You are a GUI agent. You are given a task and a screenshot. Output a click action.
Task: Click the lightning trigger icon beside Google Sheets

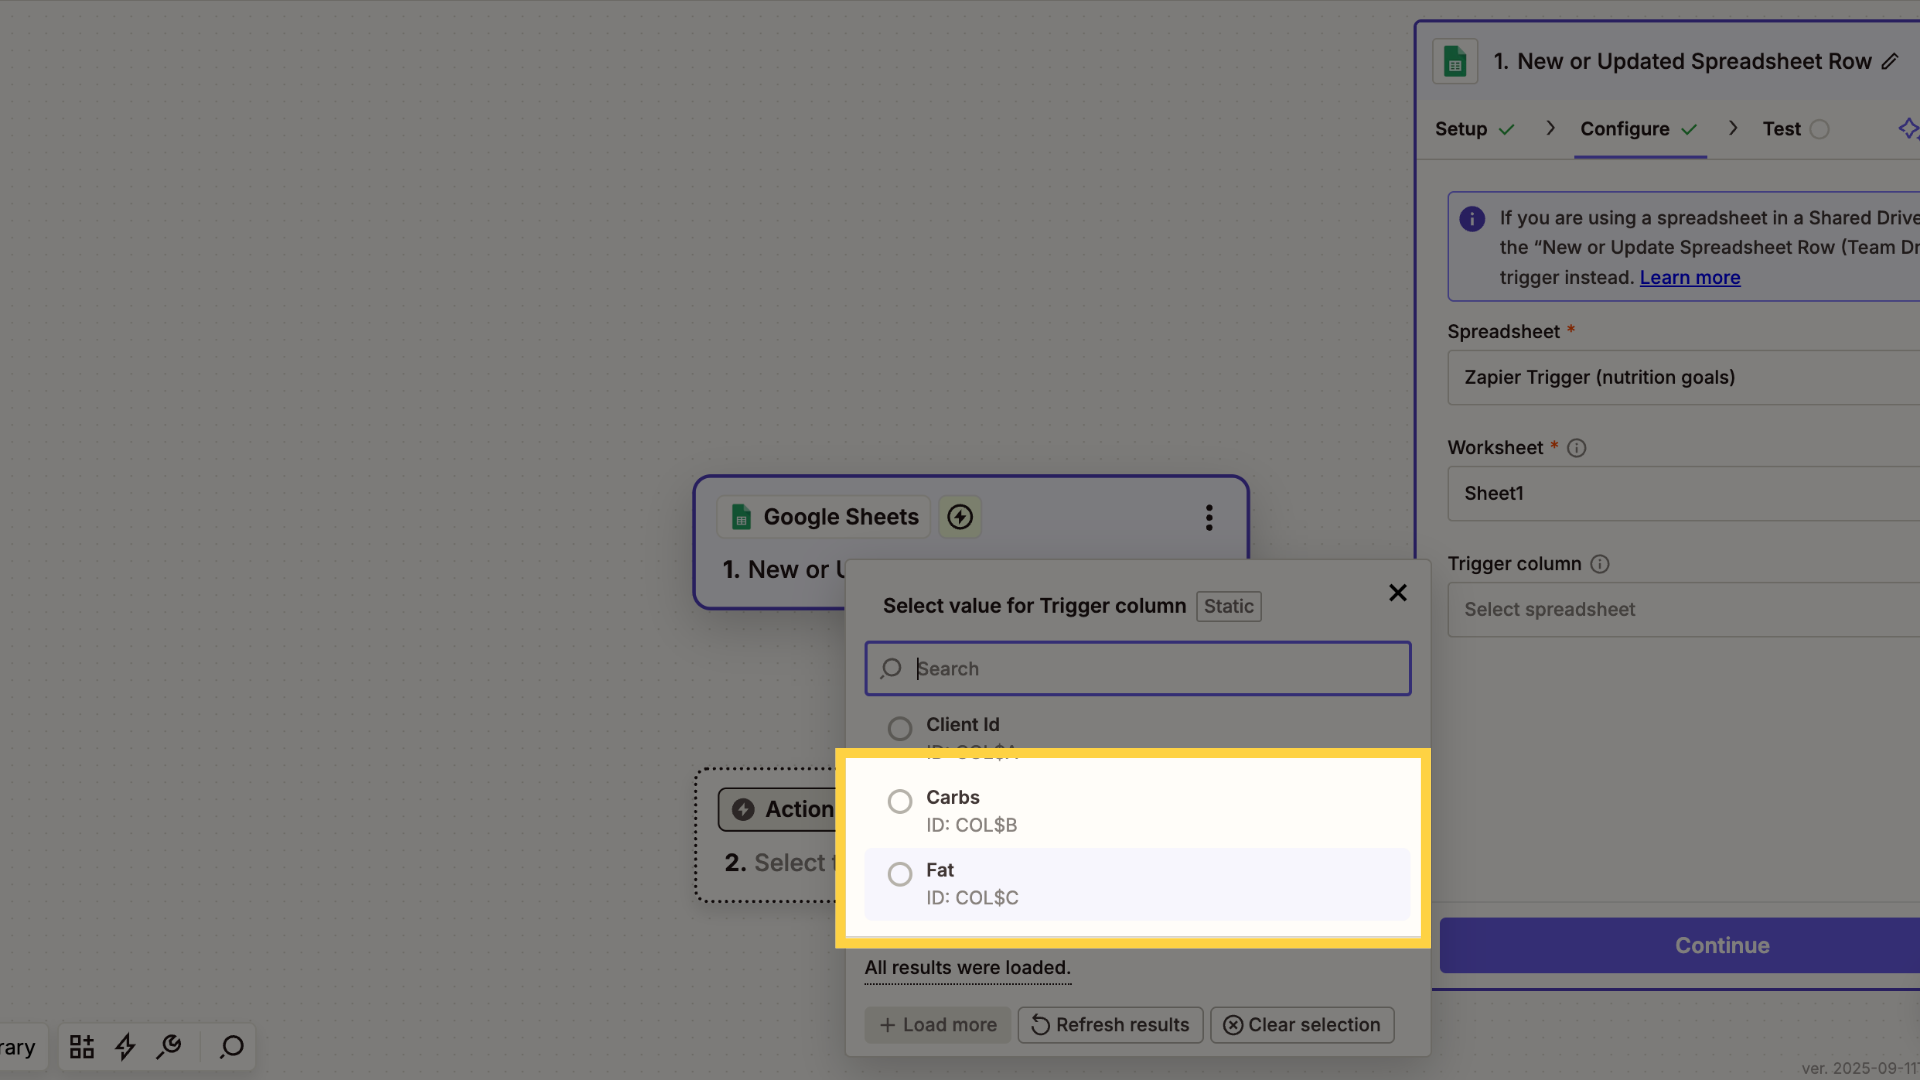tap(960, 517)
